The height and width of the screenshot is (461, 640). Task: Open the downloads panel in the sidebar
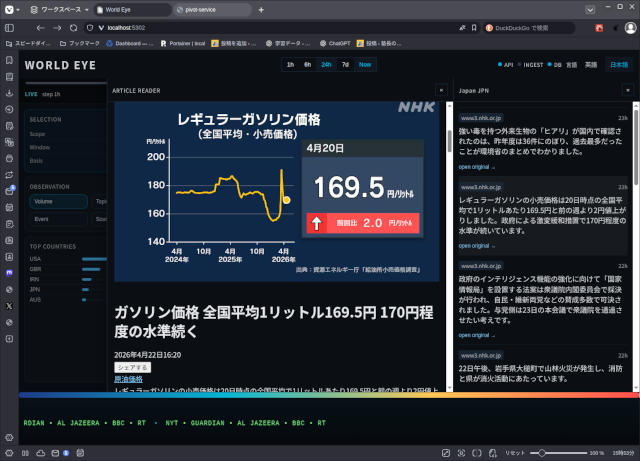9,90
